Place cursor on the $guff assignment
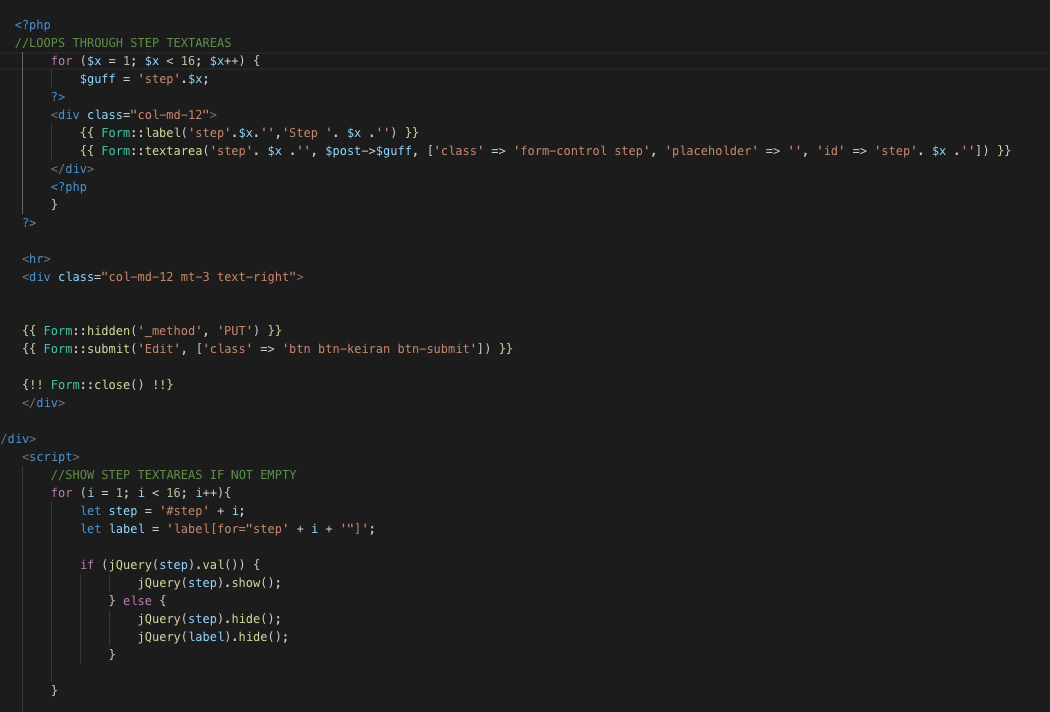The height and width of the screenshot is (712, 1050). [x=144, y=78]
